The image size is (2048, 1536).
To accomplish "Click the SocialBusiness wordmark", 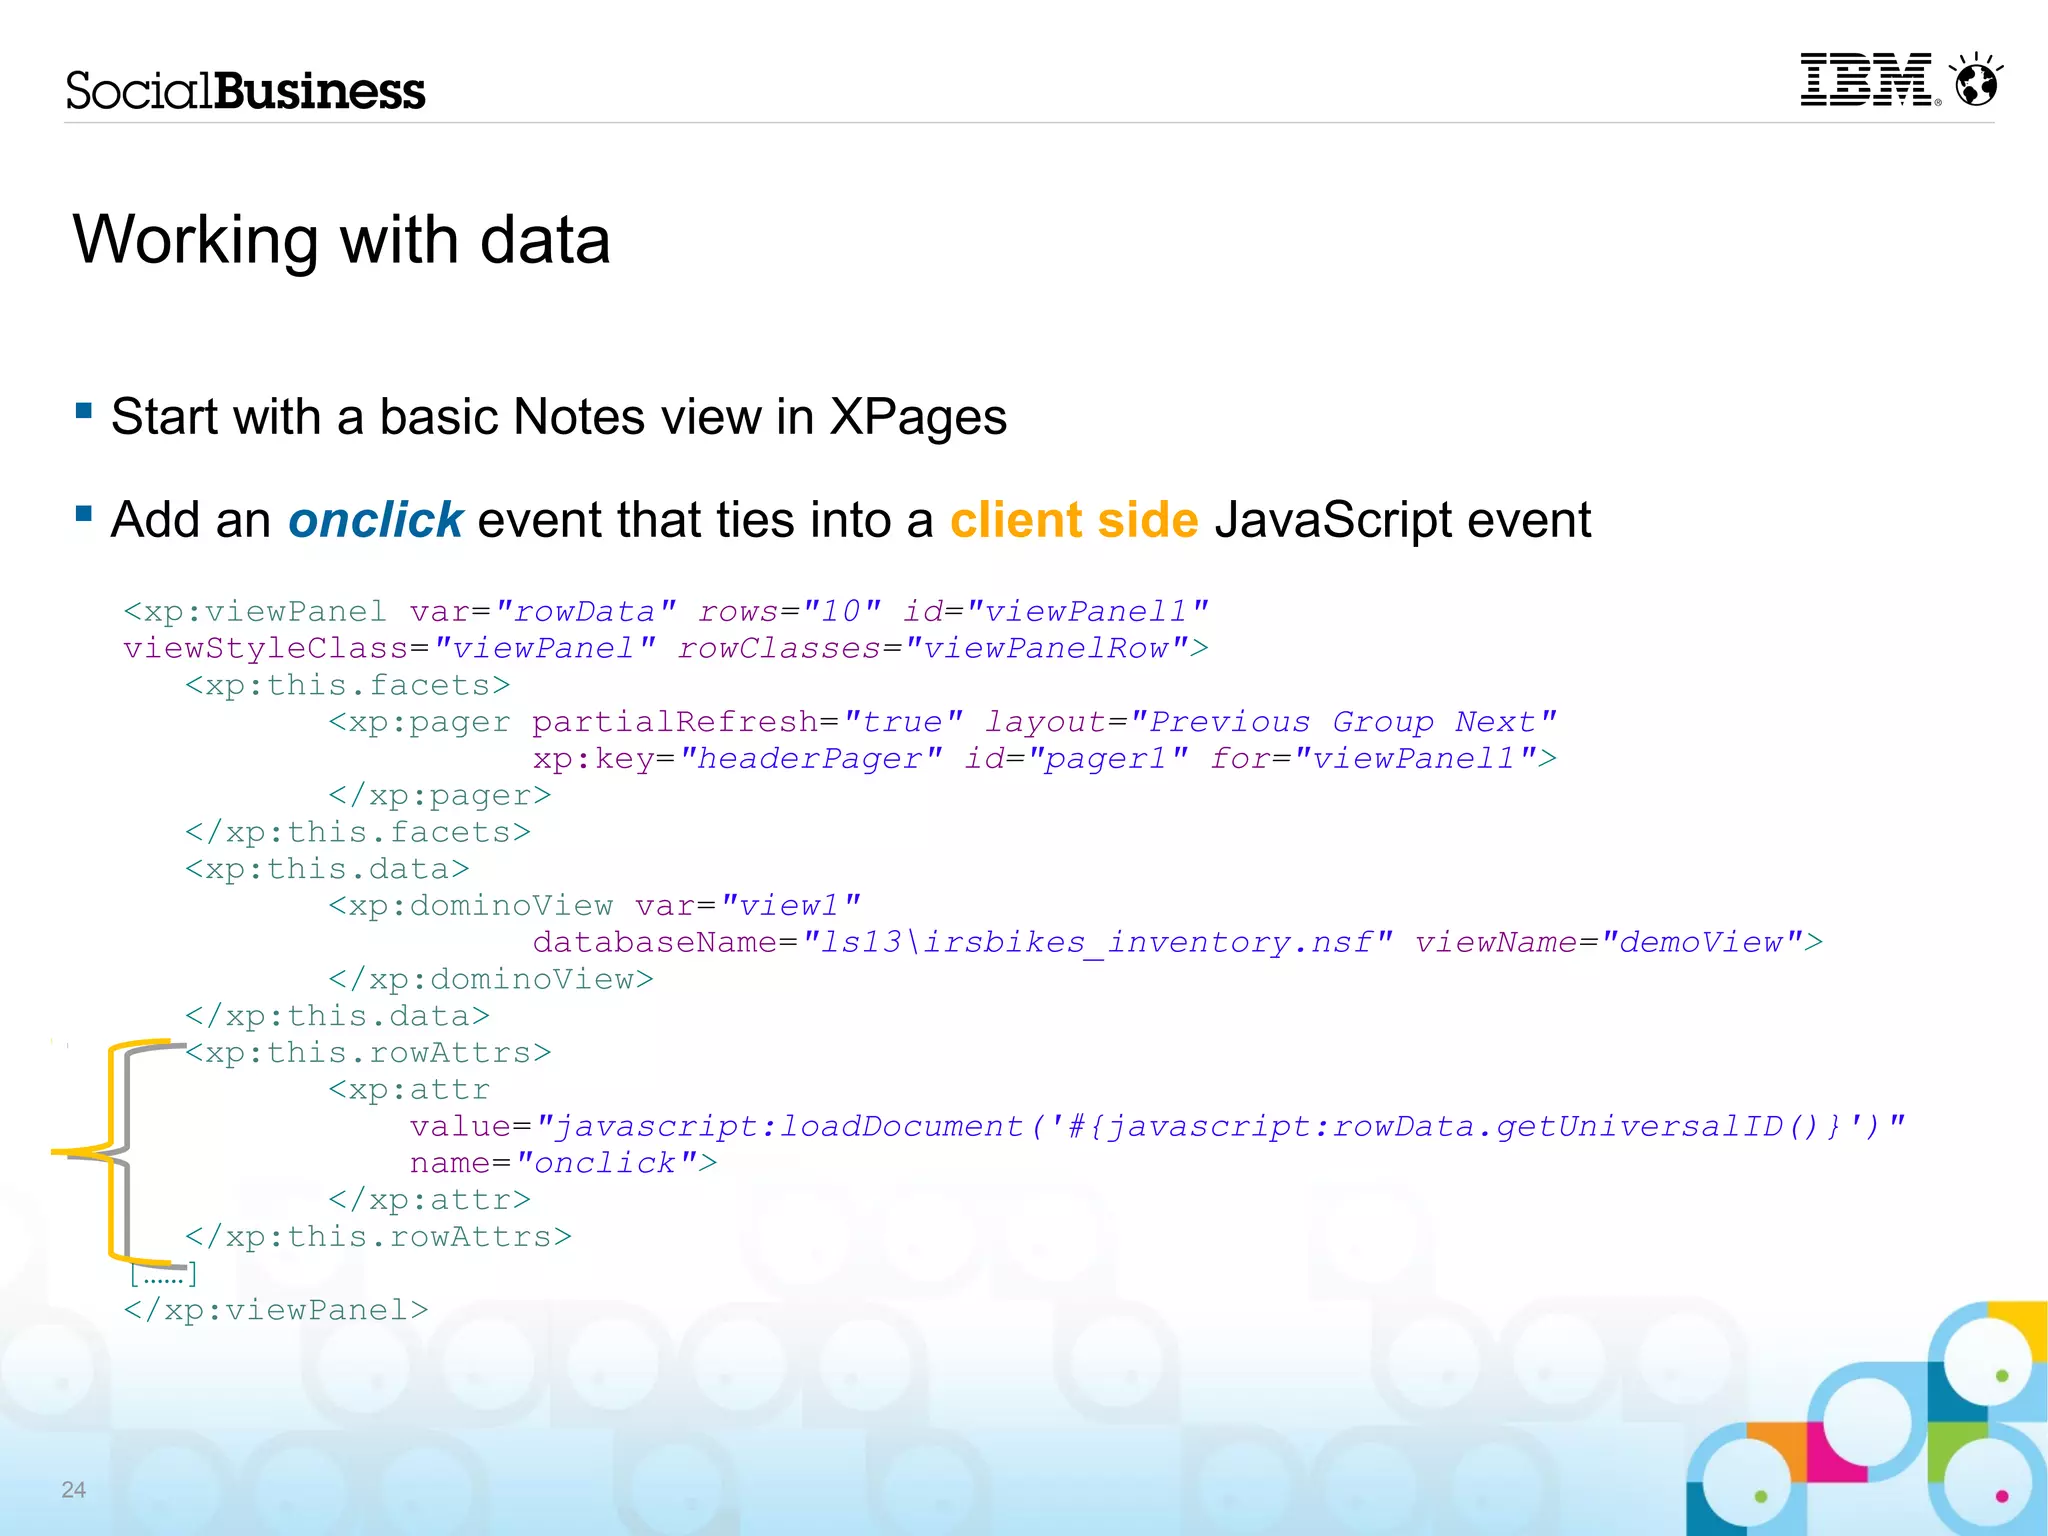I will tap(246, 91).
